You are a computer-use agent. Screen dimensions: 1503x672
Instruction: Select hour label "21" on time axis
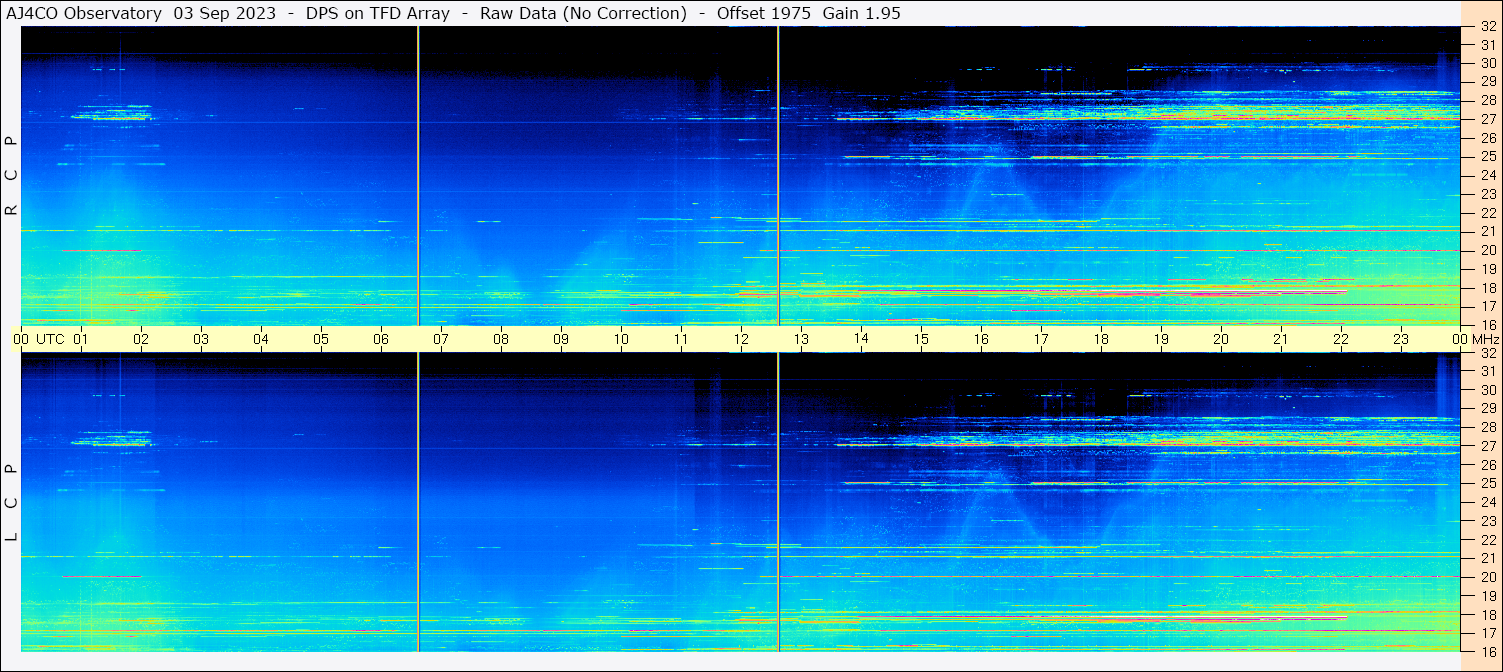[x=1281, y=339]
